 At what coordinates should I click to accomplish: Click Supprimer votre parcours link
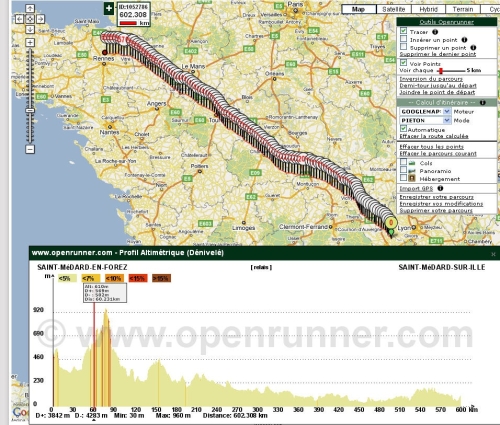[436, 211]
